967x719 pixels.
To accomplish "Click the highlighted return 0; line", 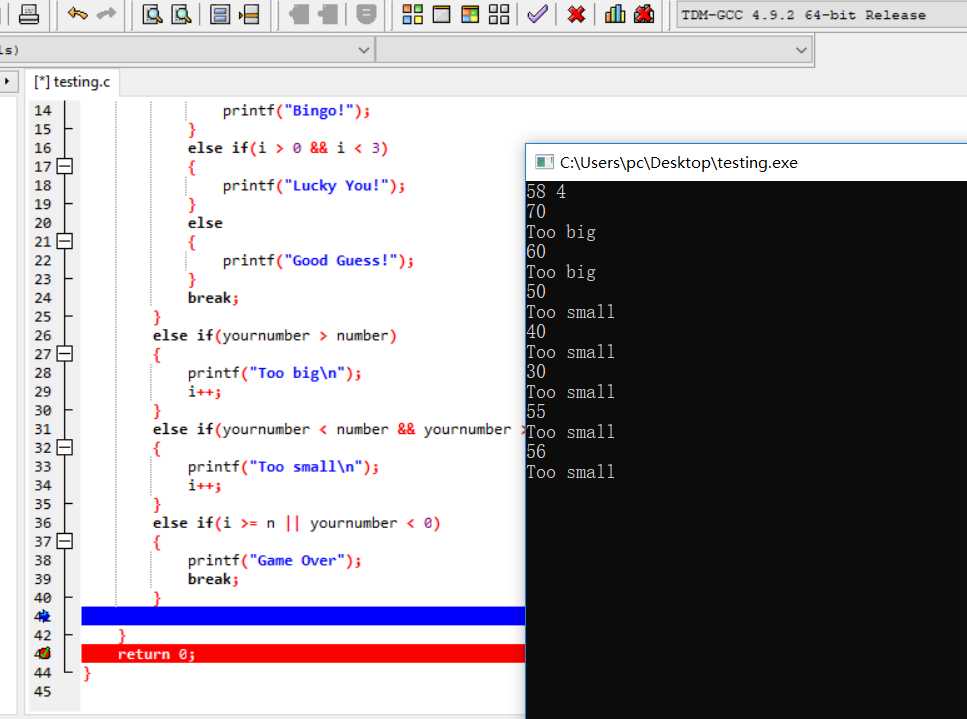I will point(303,654).
